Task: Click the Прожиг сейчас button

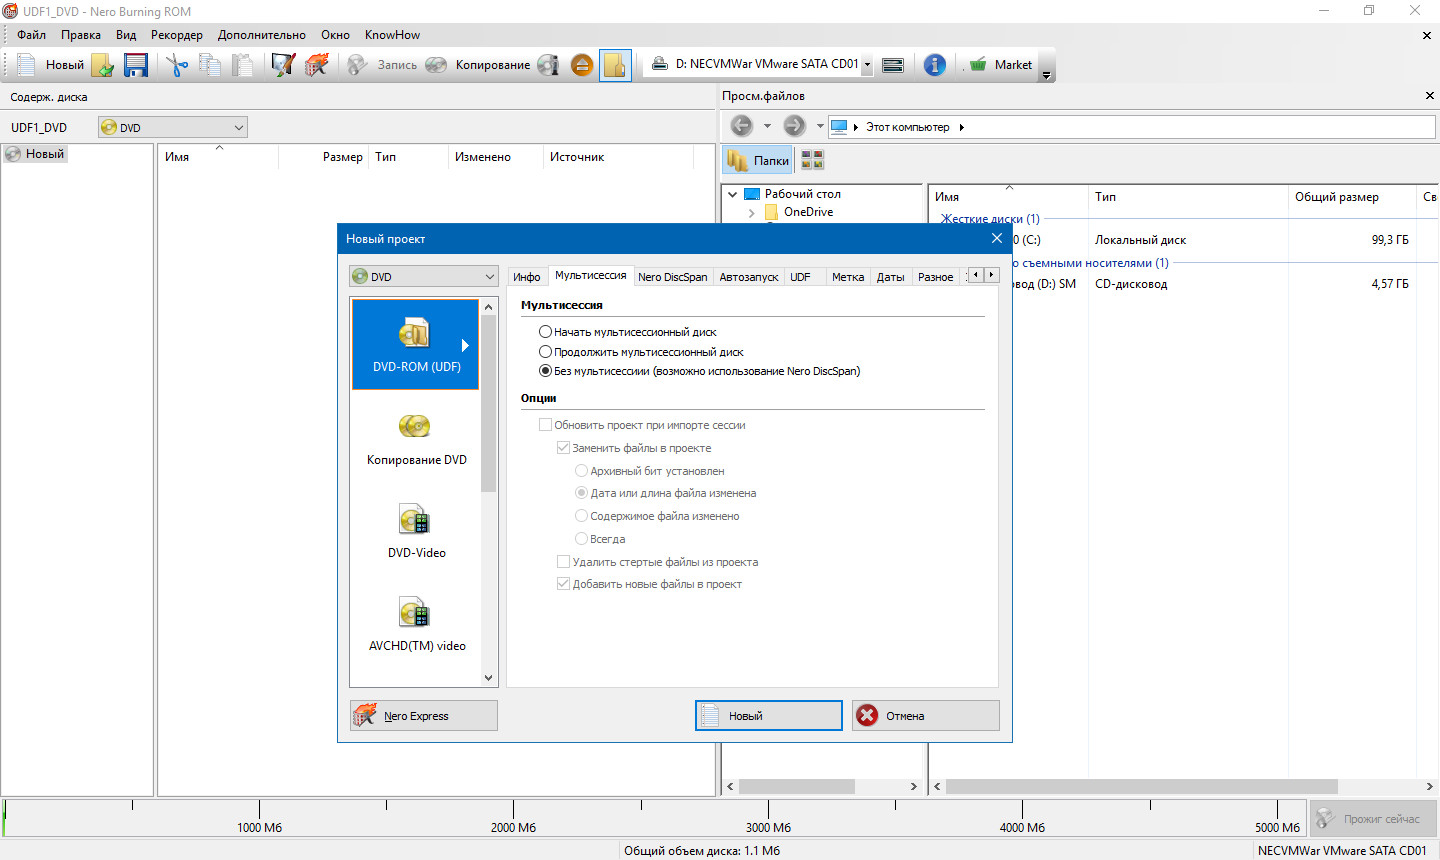Action: point(1372,818)
